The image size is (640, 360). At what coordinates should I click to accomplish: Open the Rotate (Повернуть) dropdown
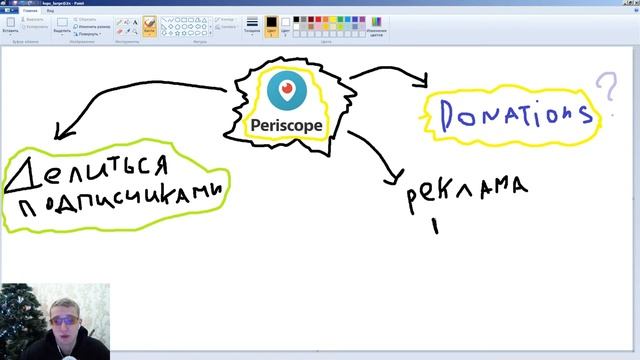(87, 34)
